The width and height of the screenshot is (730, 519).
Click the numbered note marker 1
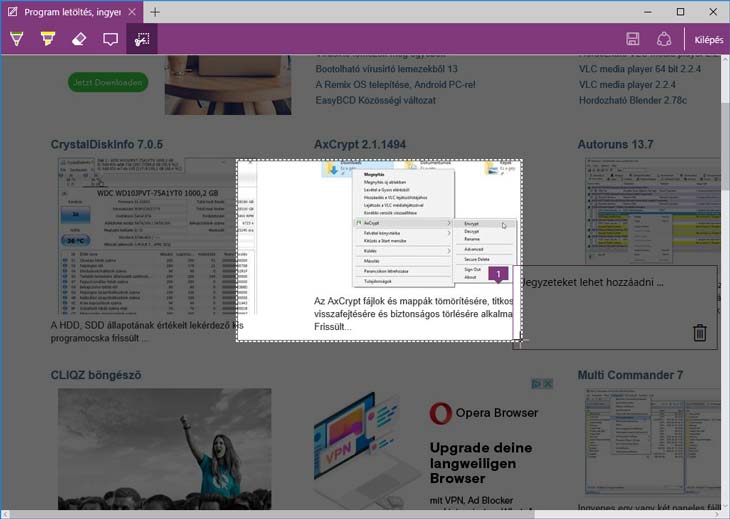click(500, 273)
